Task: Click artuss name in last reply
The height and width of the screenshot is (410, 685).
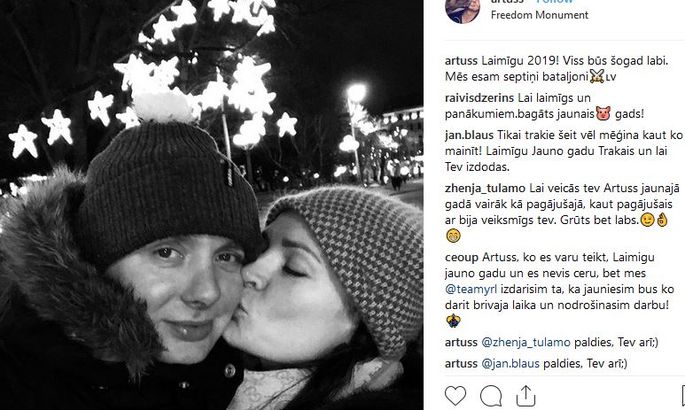Action: tap(461, 363)
